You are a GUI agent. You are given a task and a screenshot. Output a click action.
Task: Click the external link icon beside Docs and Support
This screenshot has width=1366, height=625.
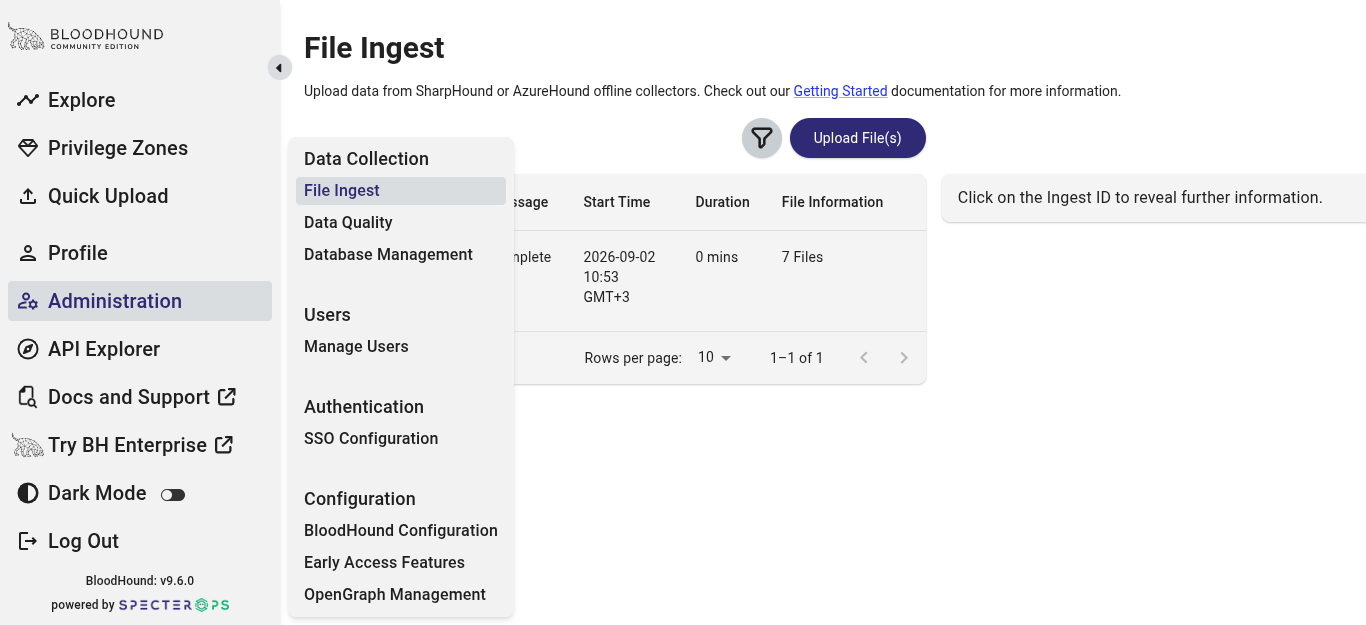pos(227,396)
